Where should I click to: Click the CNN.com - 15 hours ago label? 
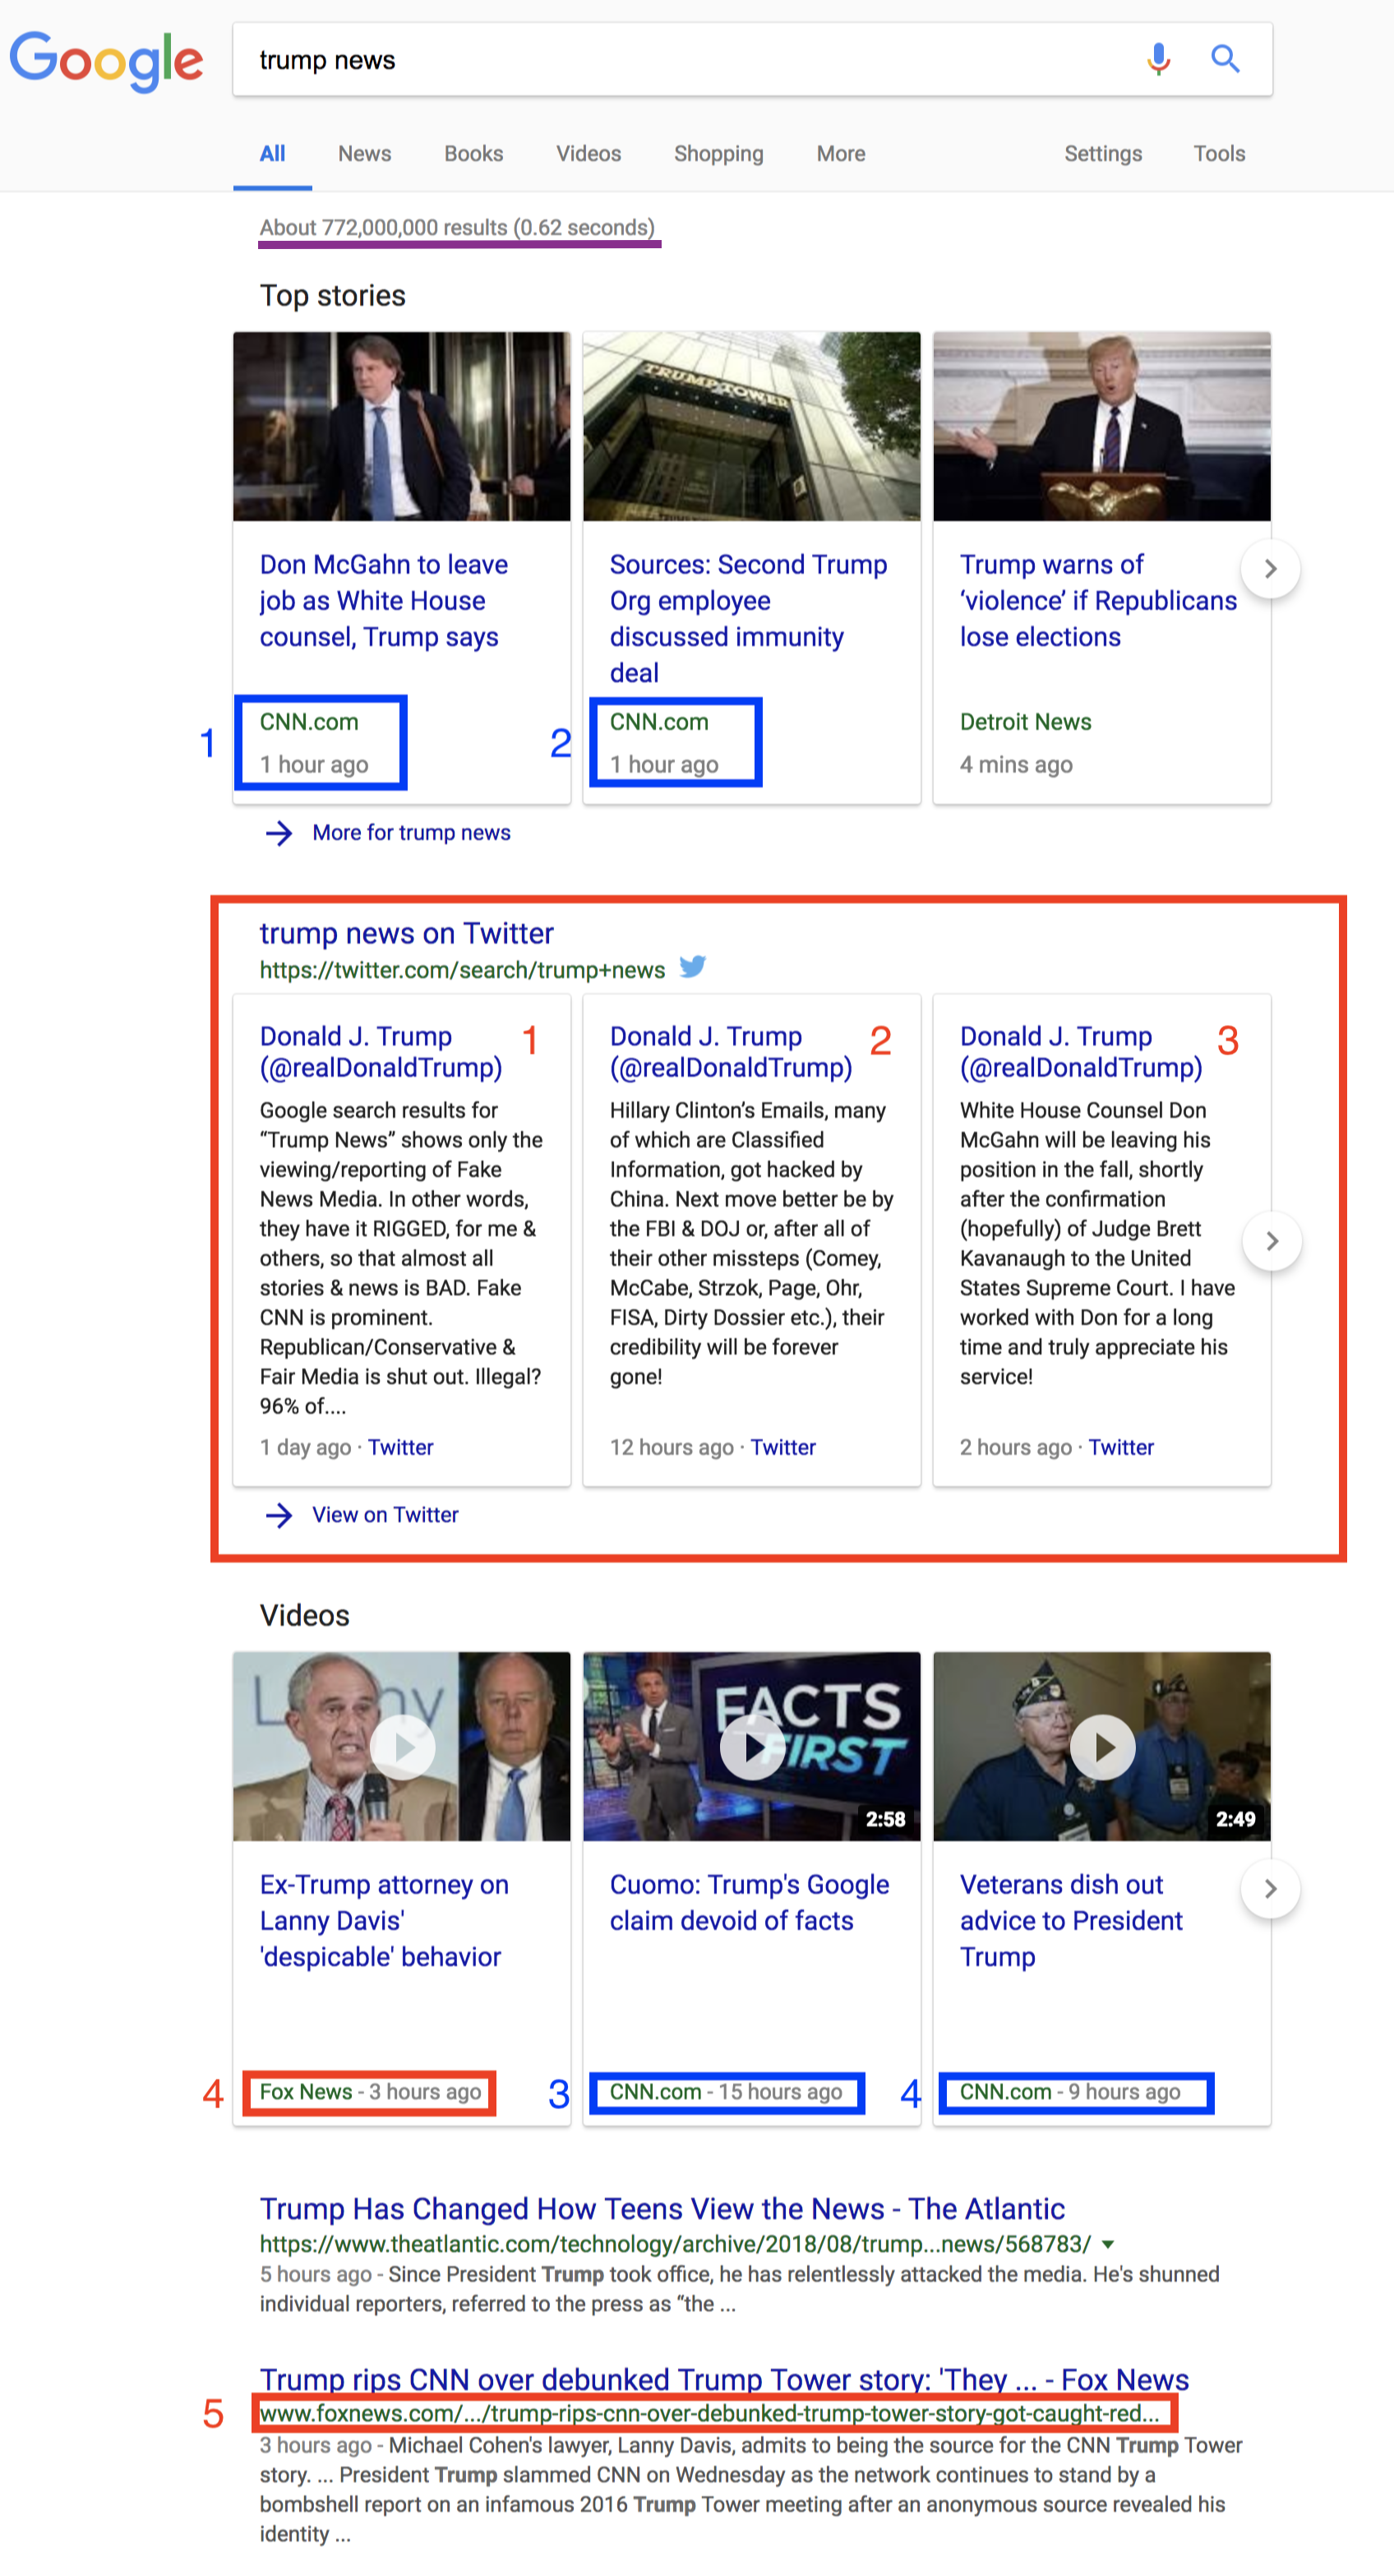(726, 2092)
